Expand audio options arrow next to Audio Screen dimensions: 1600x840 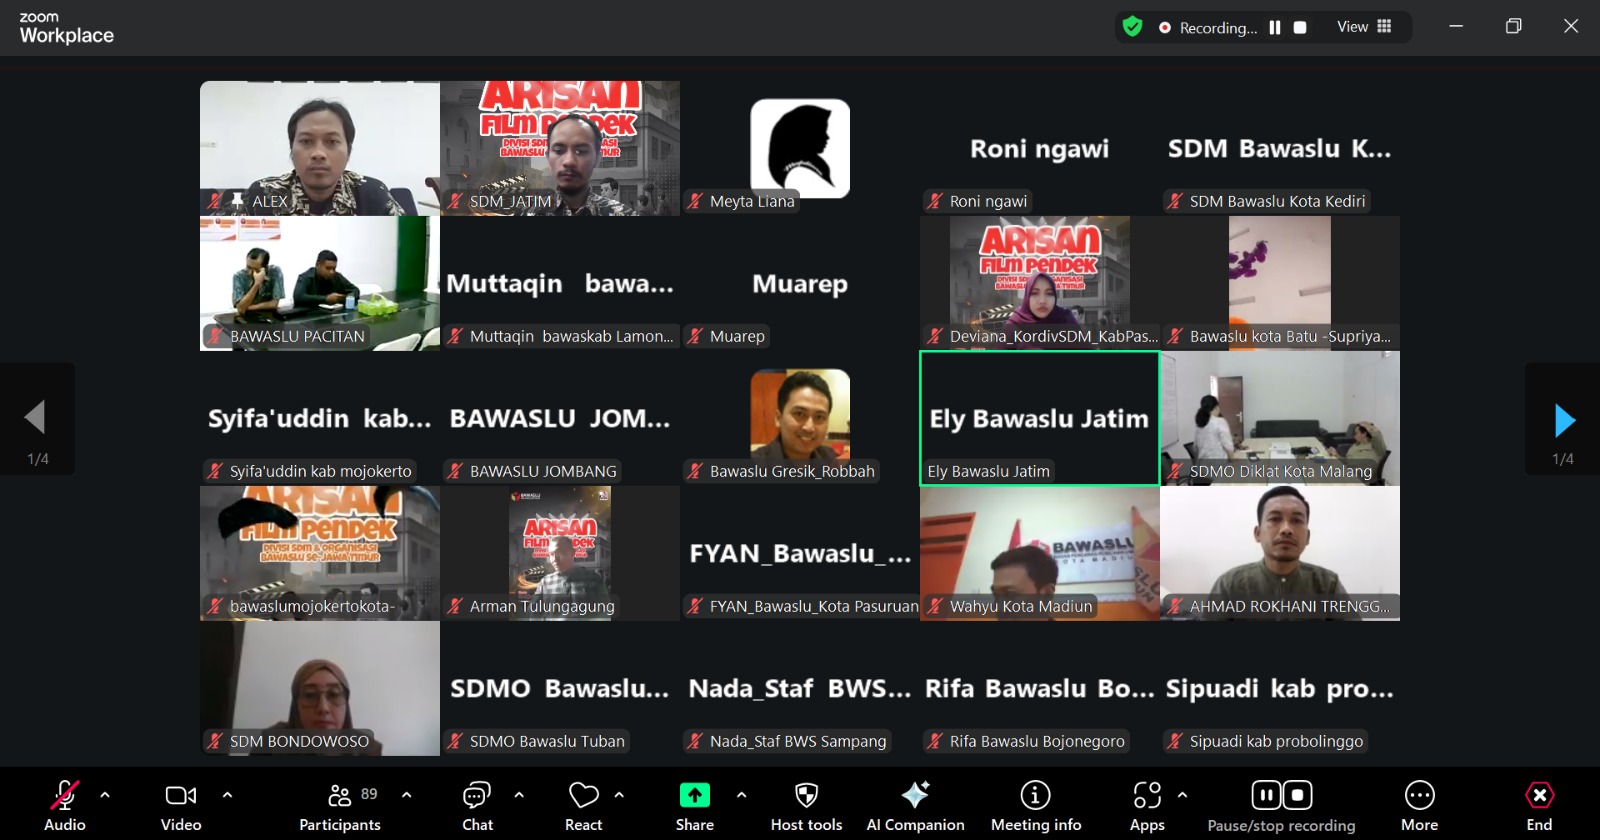coord(105,795)
